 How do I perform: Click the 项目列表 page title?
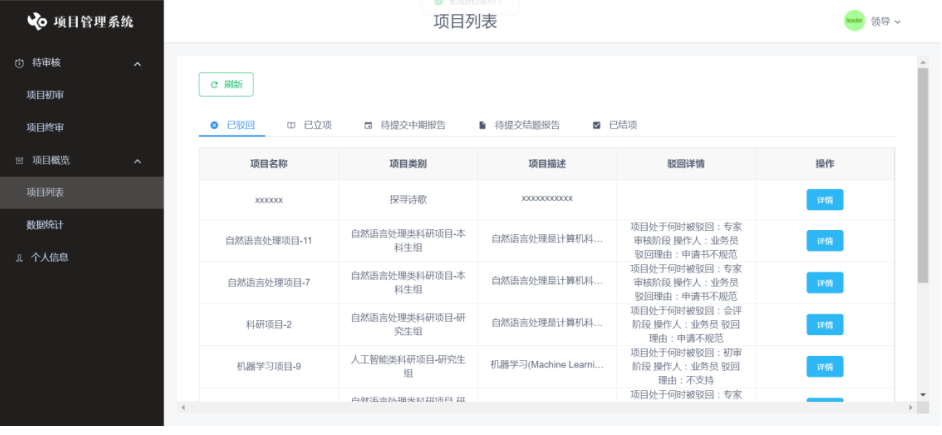(466, 22)
